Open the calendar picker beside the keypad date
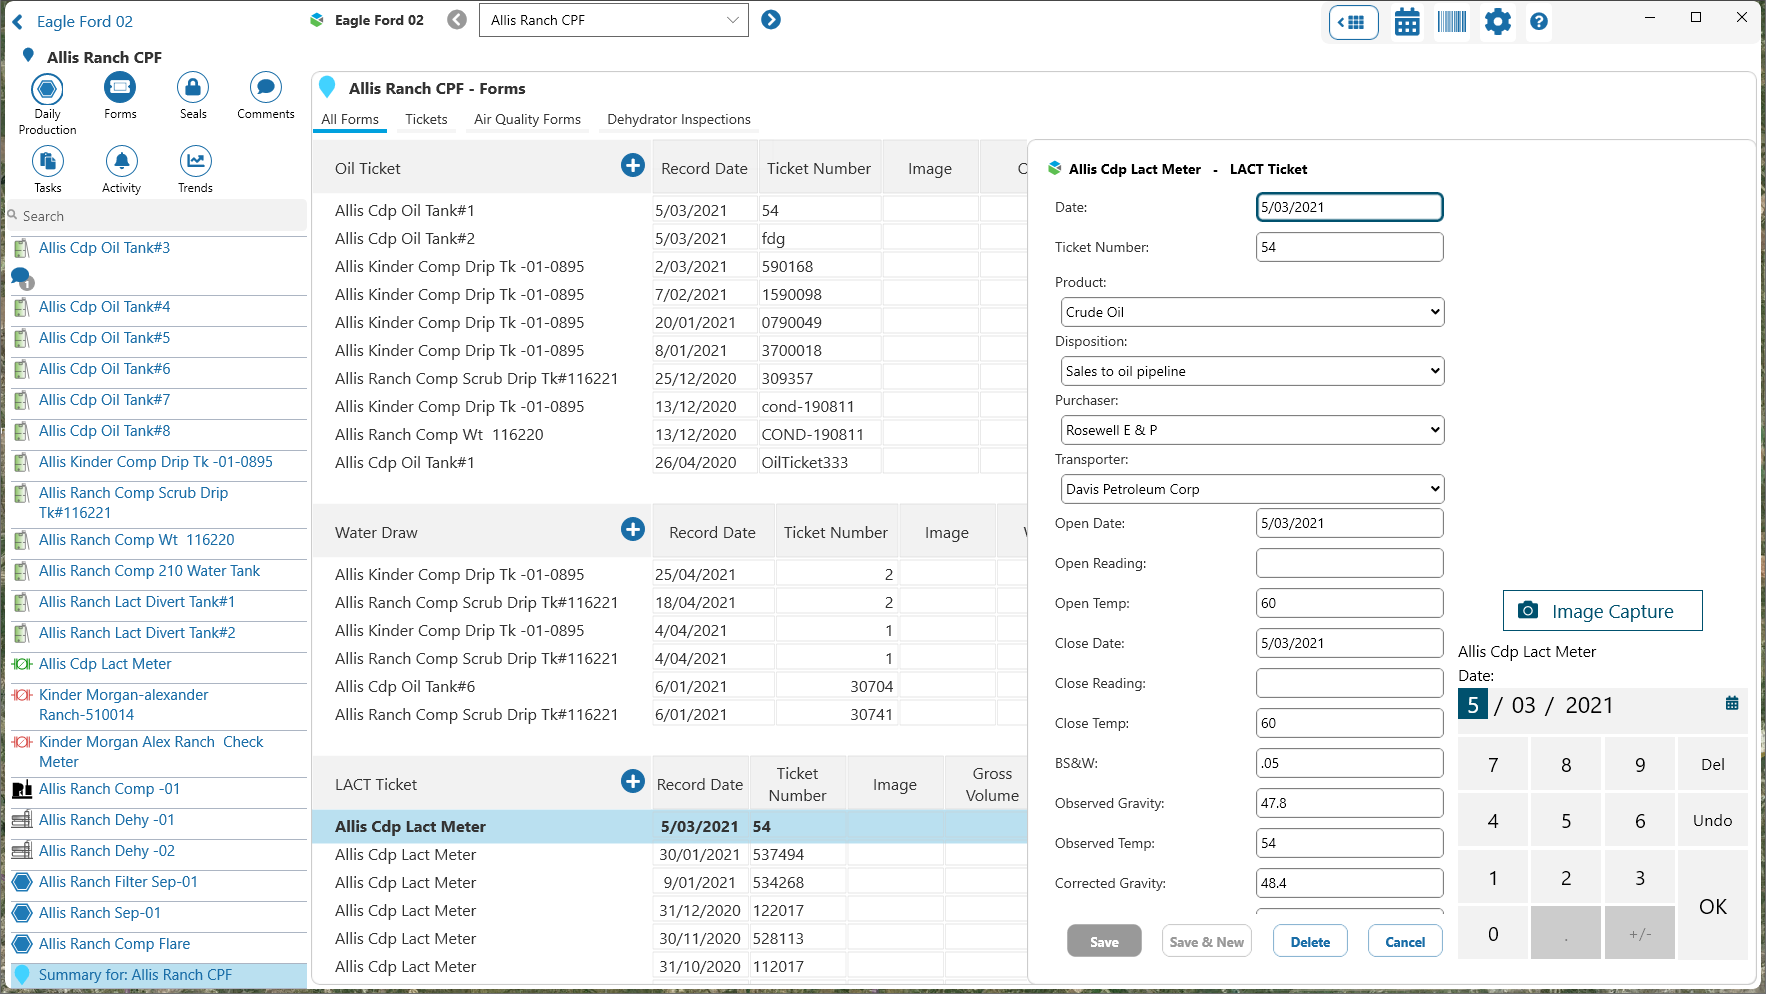The width and height of the screenshot is (1766, 994). [1732, 704]
